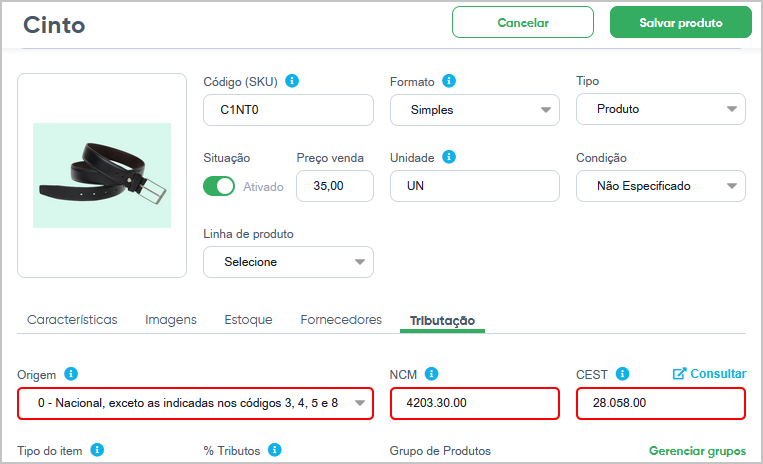
Task: Click the Preço venda input field
Action: pyautogui.click(x=335, y=186)
